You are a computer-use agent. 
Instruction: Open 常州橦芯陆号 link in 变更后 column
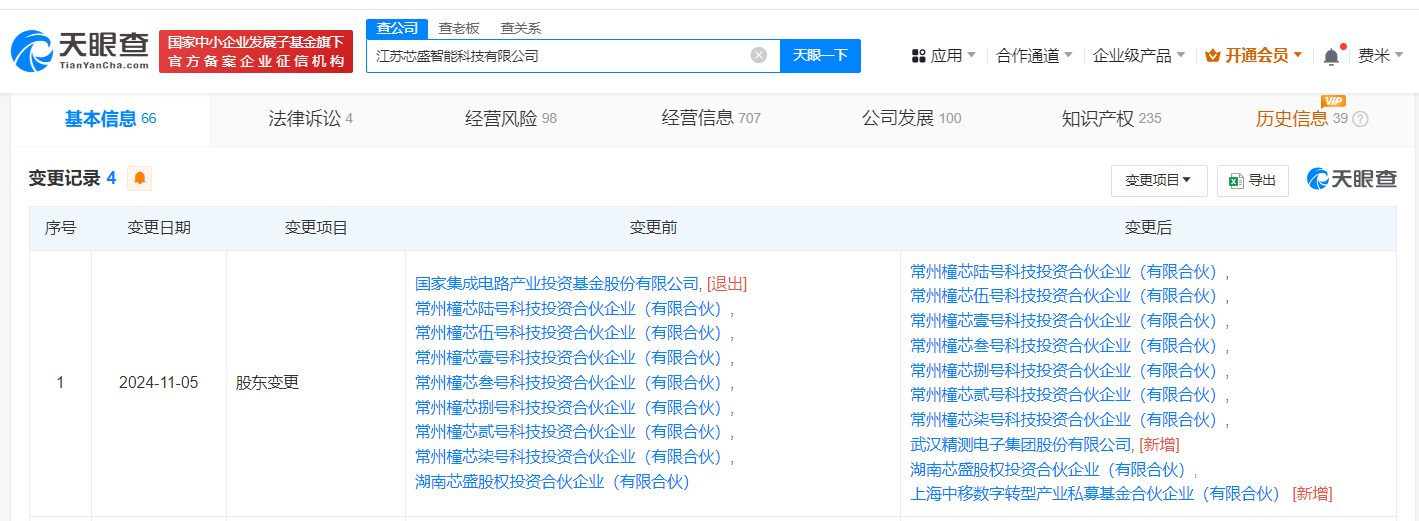[1063, 271]
